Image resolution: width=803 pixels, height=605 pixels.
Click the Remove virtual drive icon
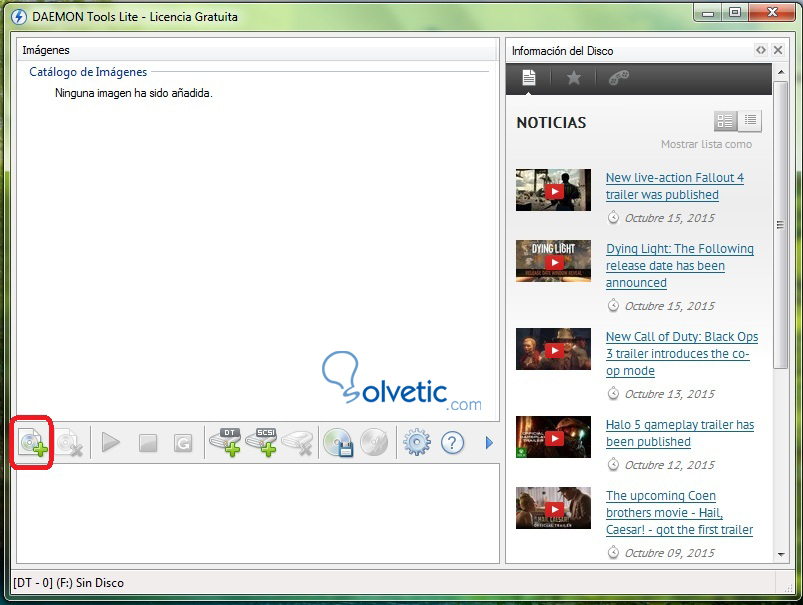point(298,443)
